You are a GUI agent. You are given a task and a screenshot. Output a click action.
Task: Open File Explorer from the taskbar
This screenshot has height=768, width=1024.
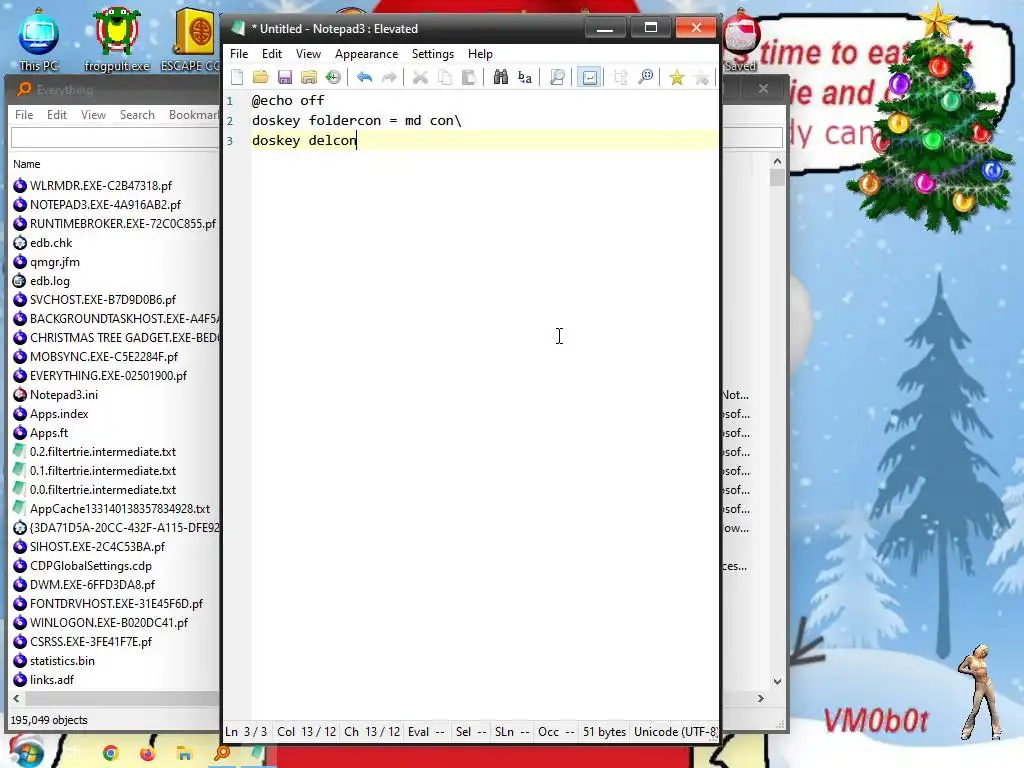coord(185,753)
